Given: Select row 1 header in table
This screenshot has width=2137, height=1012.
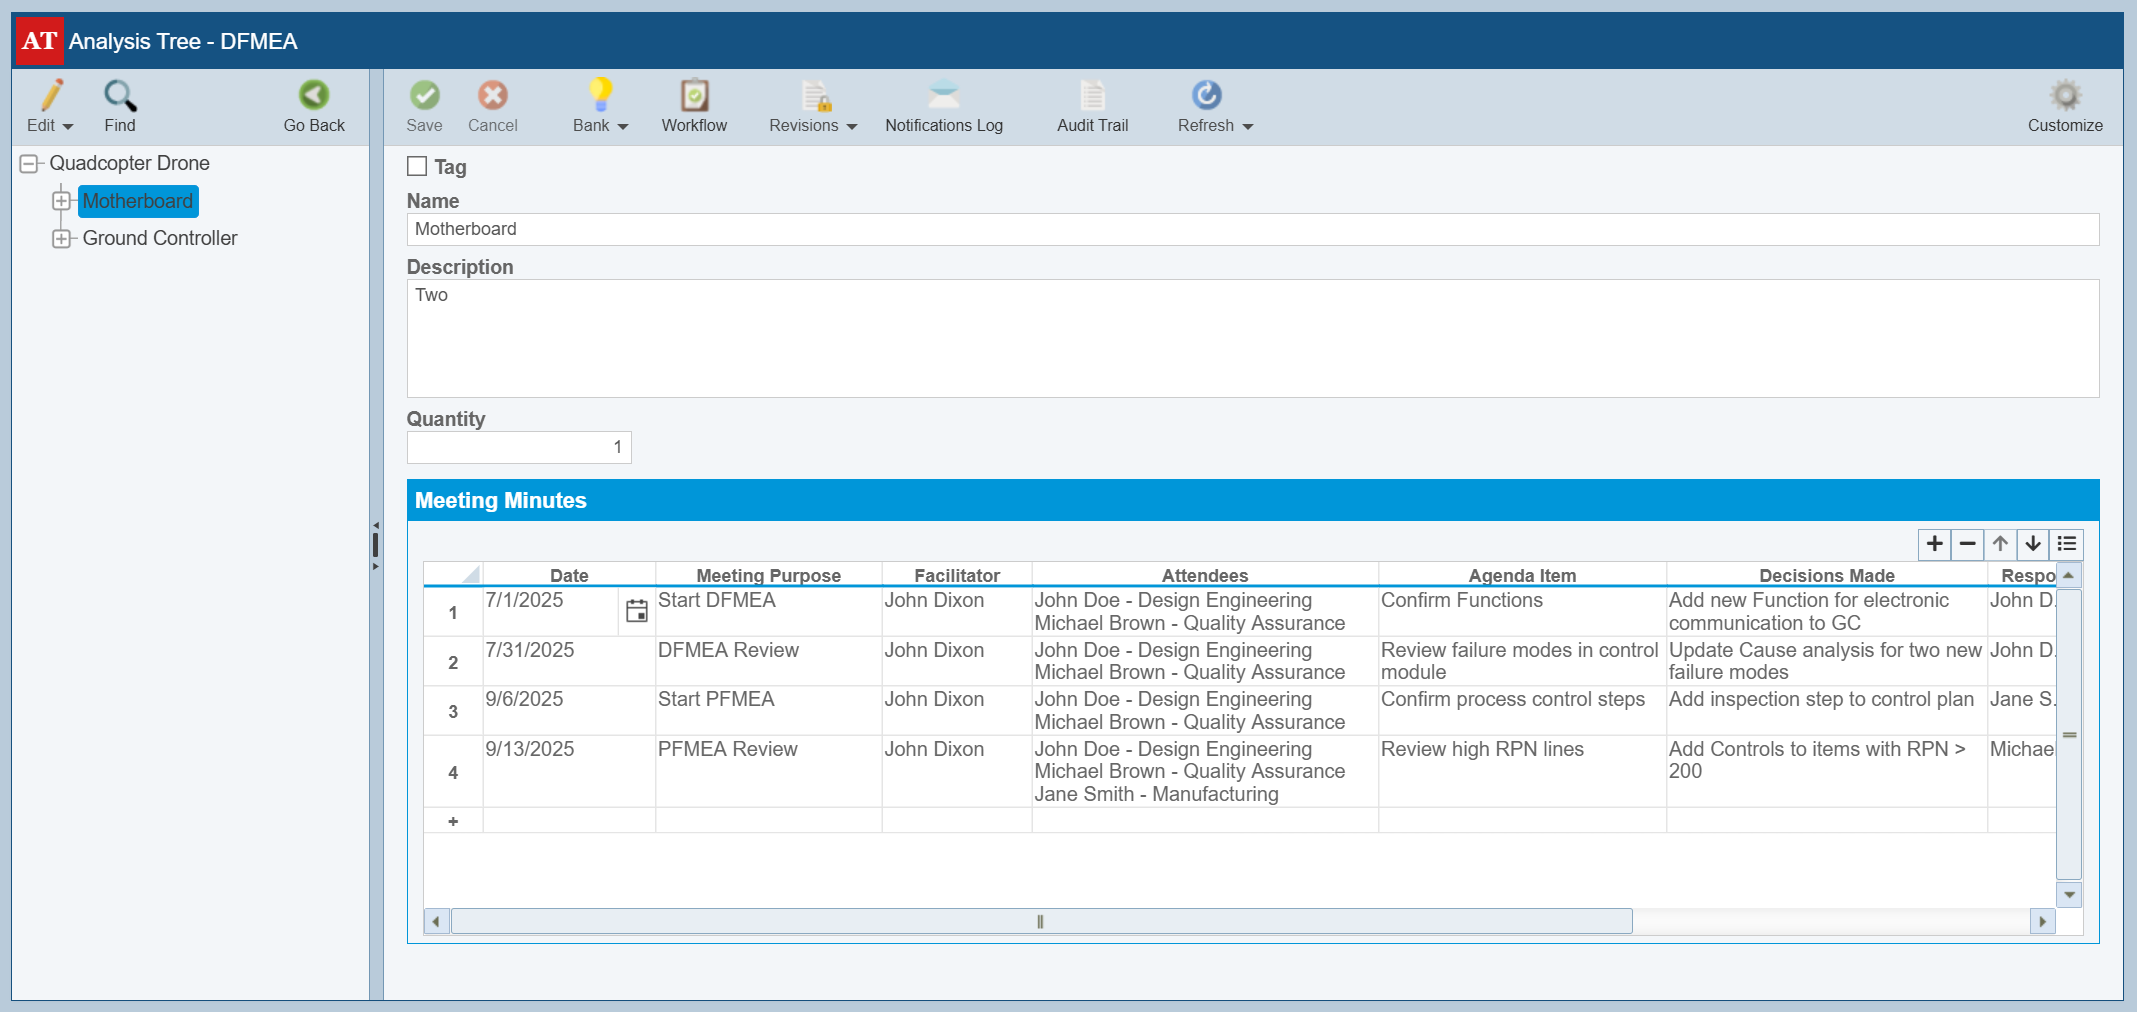Looking at the screenshot, I should 453,612.
